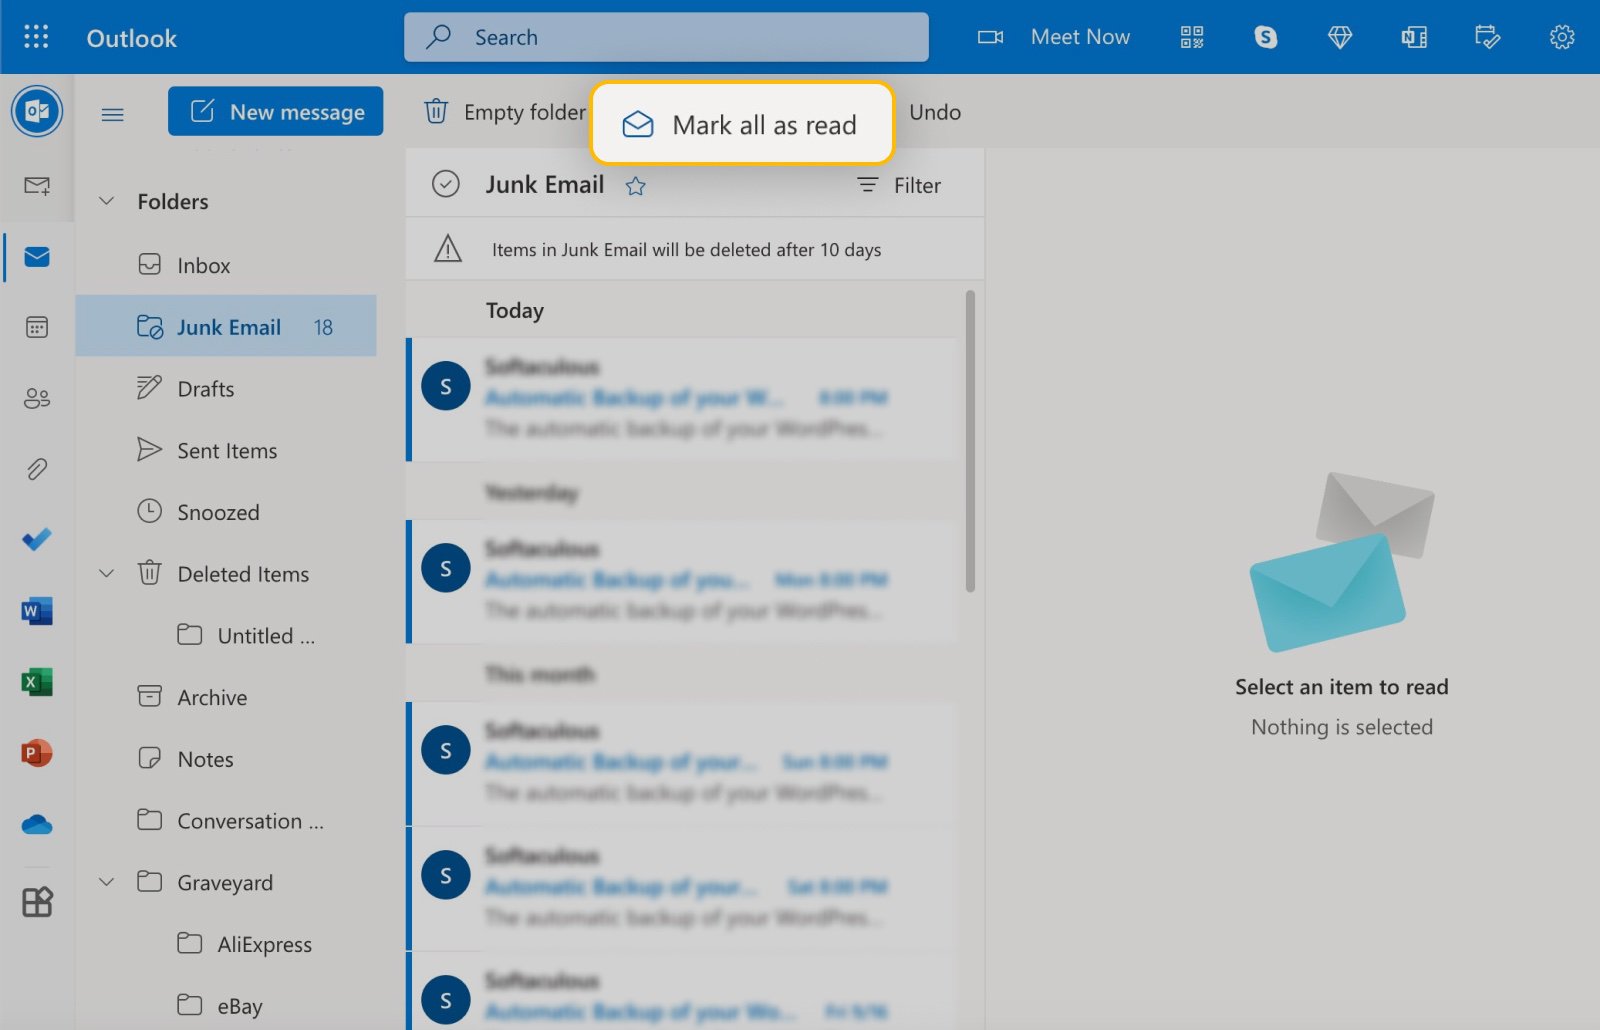Star the Junk Email folder
The image size is (1600, 1030).
[635, 185]
